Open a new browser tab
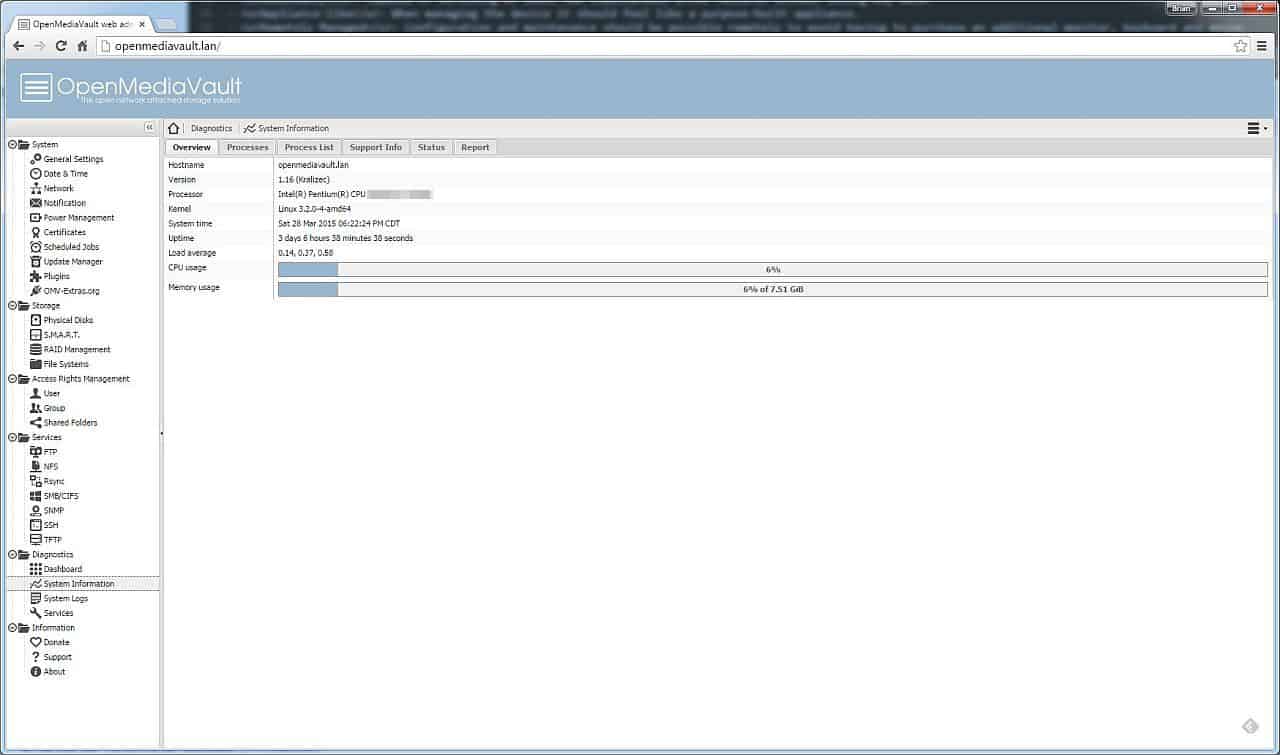 point(167,23)
